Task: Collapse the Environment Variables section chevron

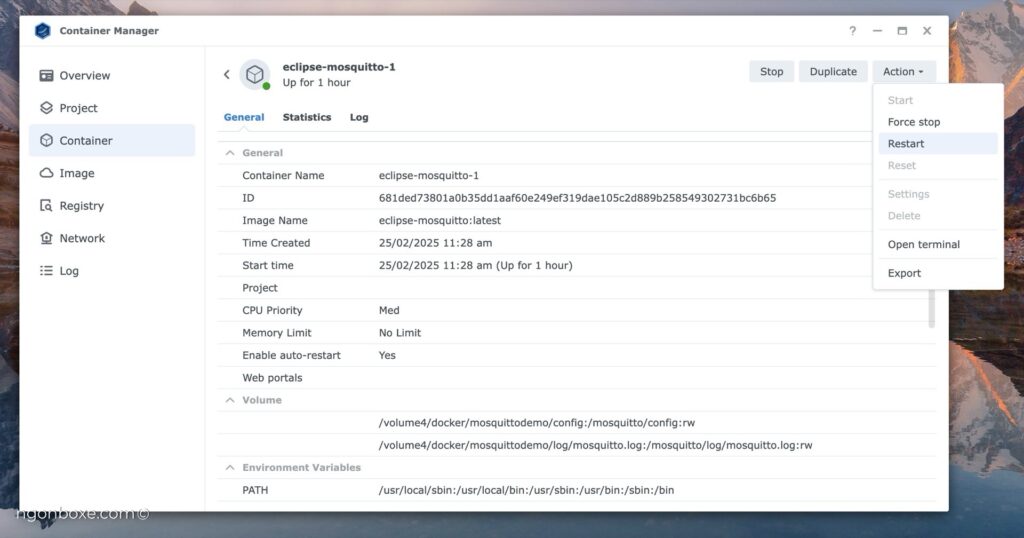Action: 230,467
